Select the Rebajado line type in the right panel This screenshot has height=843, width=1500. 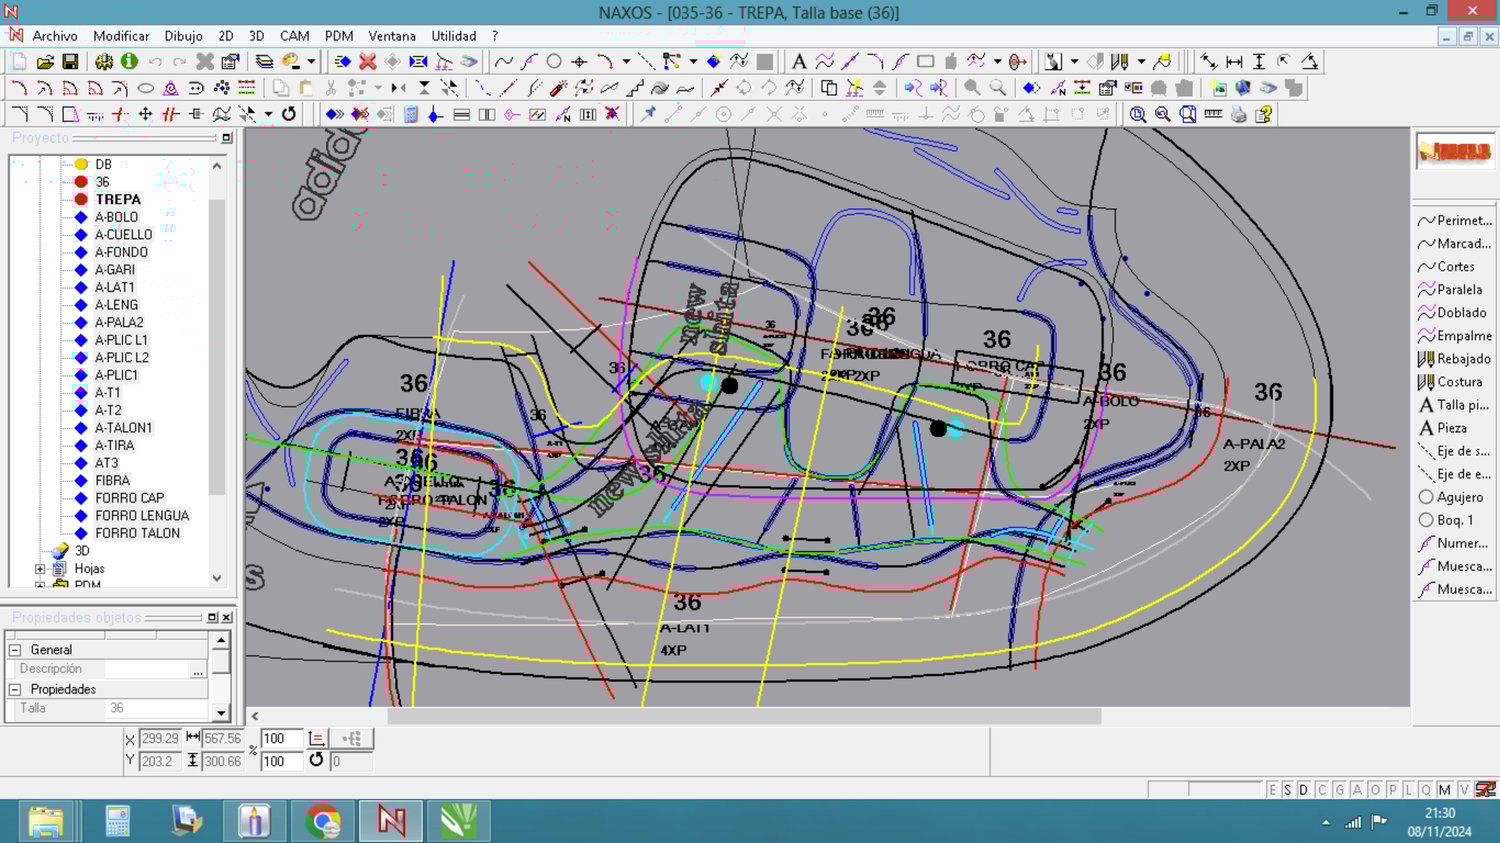(1455, 359)
